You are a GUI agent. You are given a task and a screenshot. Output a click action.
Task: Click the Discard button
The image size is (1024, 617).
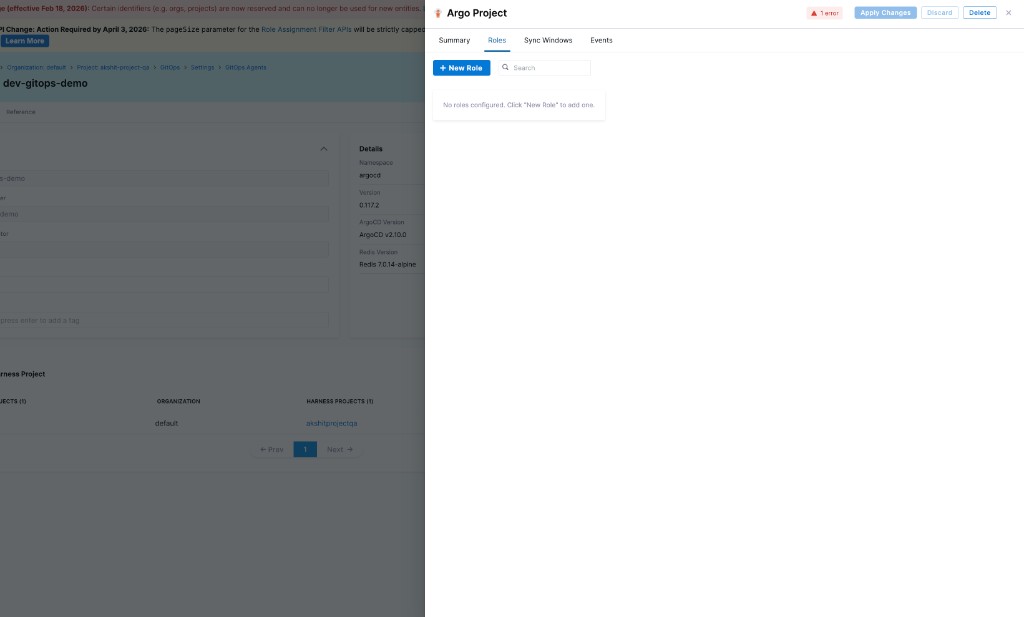click(x=940, y=12)
